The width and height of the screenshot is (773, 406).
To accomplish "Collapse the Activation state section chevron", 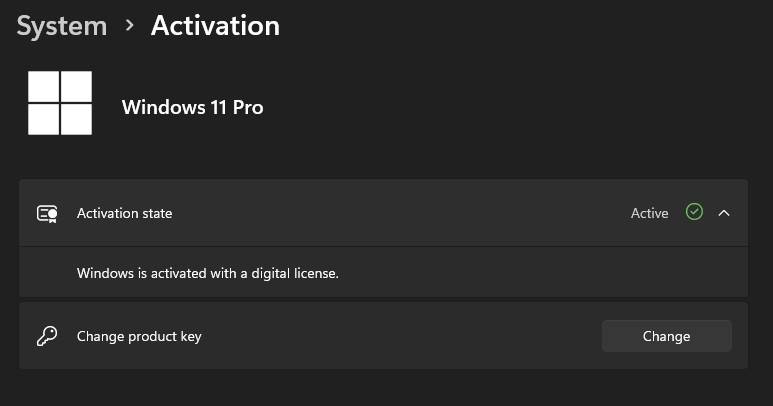I will tap(724, 213).
